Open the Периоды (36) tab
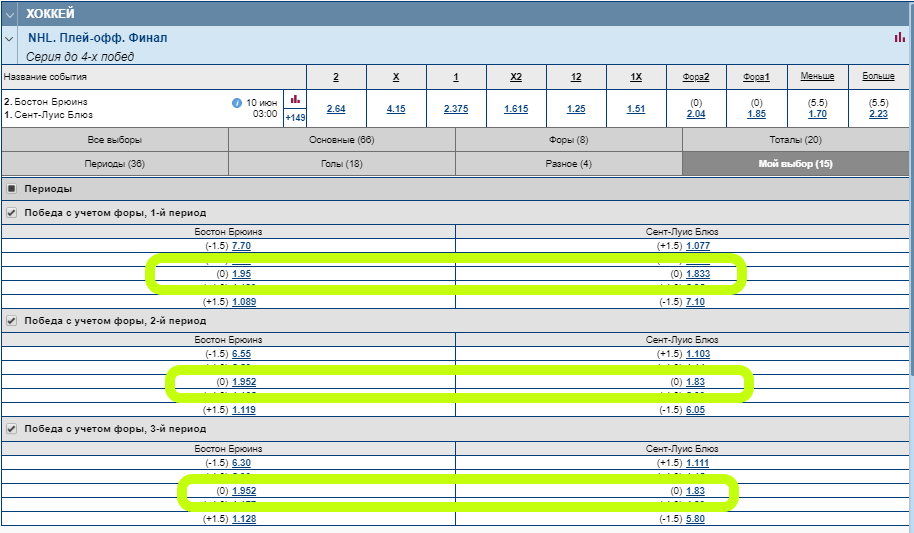914x533 pixels. click(x=115, y=163)
